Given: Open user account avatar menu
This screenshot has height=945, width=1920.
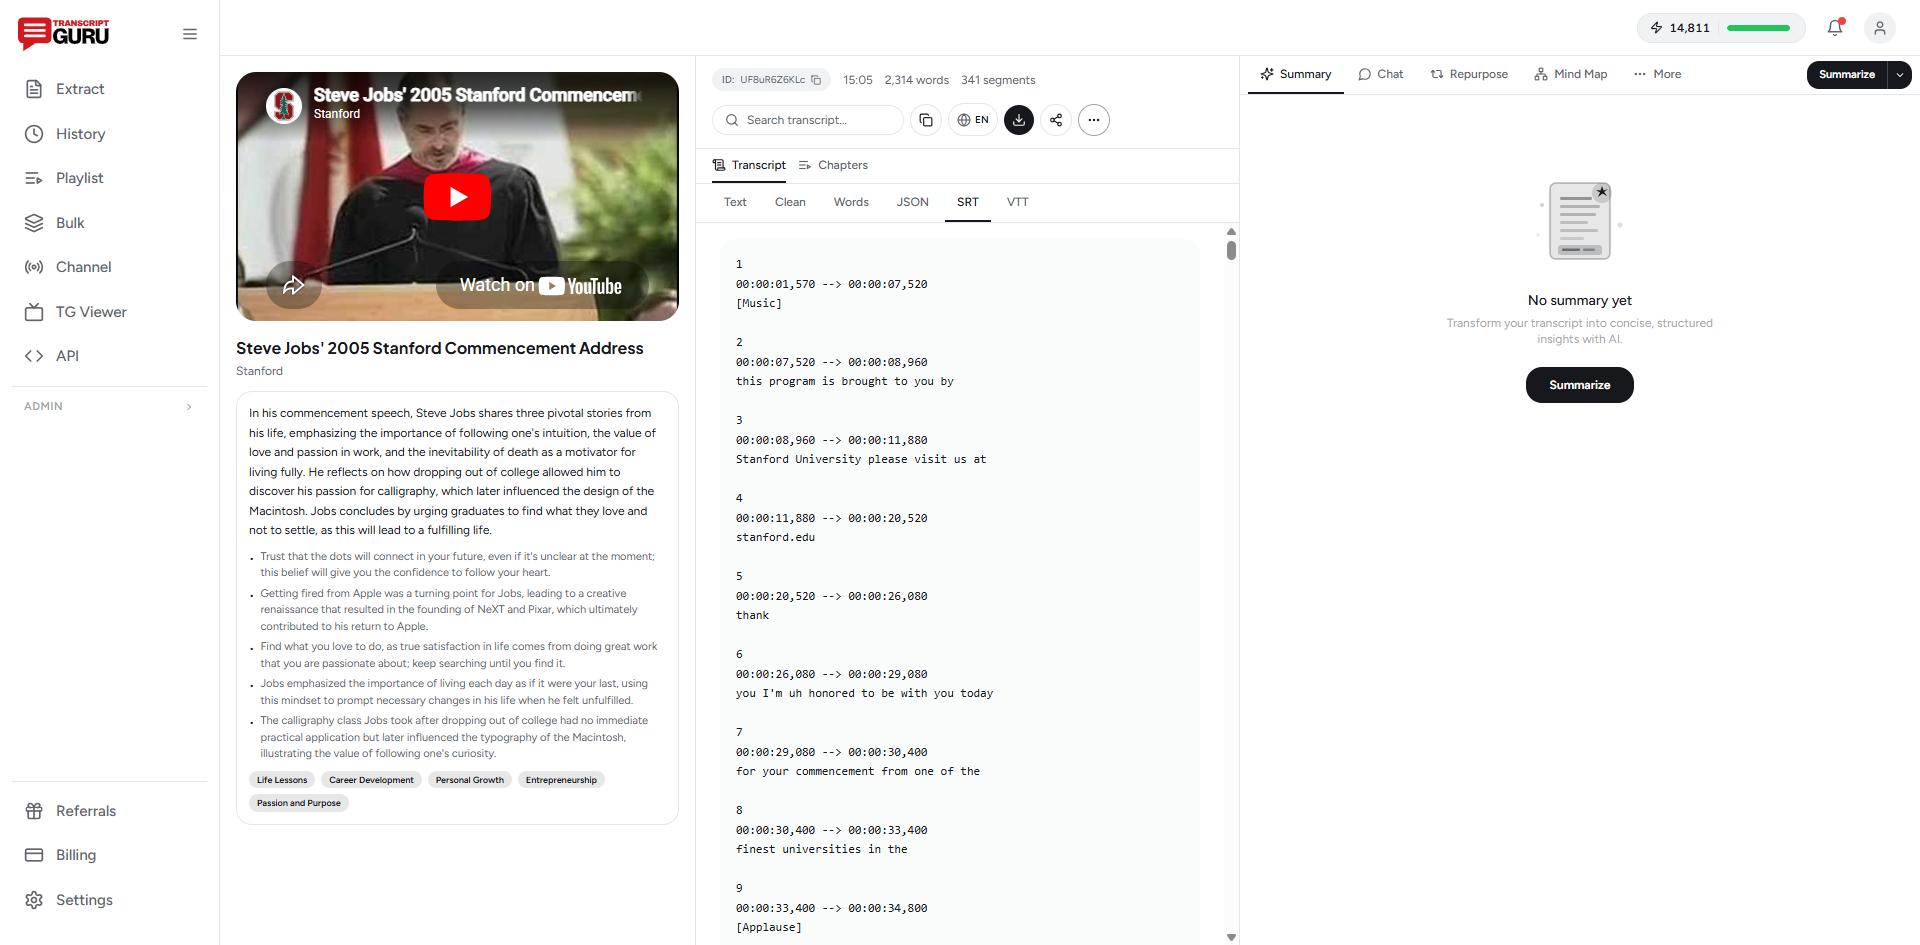Looking at the screenshot, I should pyautogui.click(x=1880, y=28).
